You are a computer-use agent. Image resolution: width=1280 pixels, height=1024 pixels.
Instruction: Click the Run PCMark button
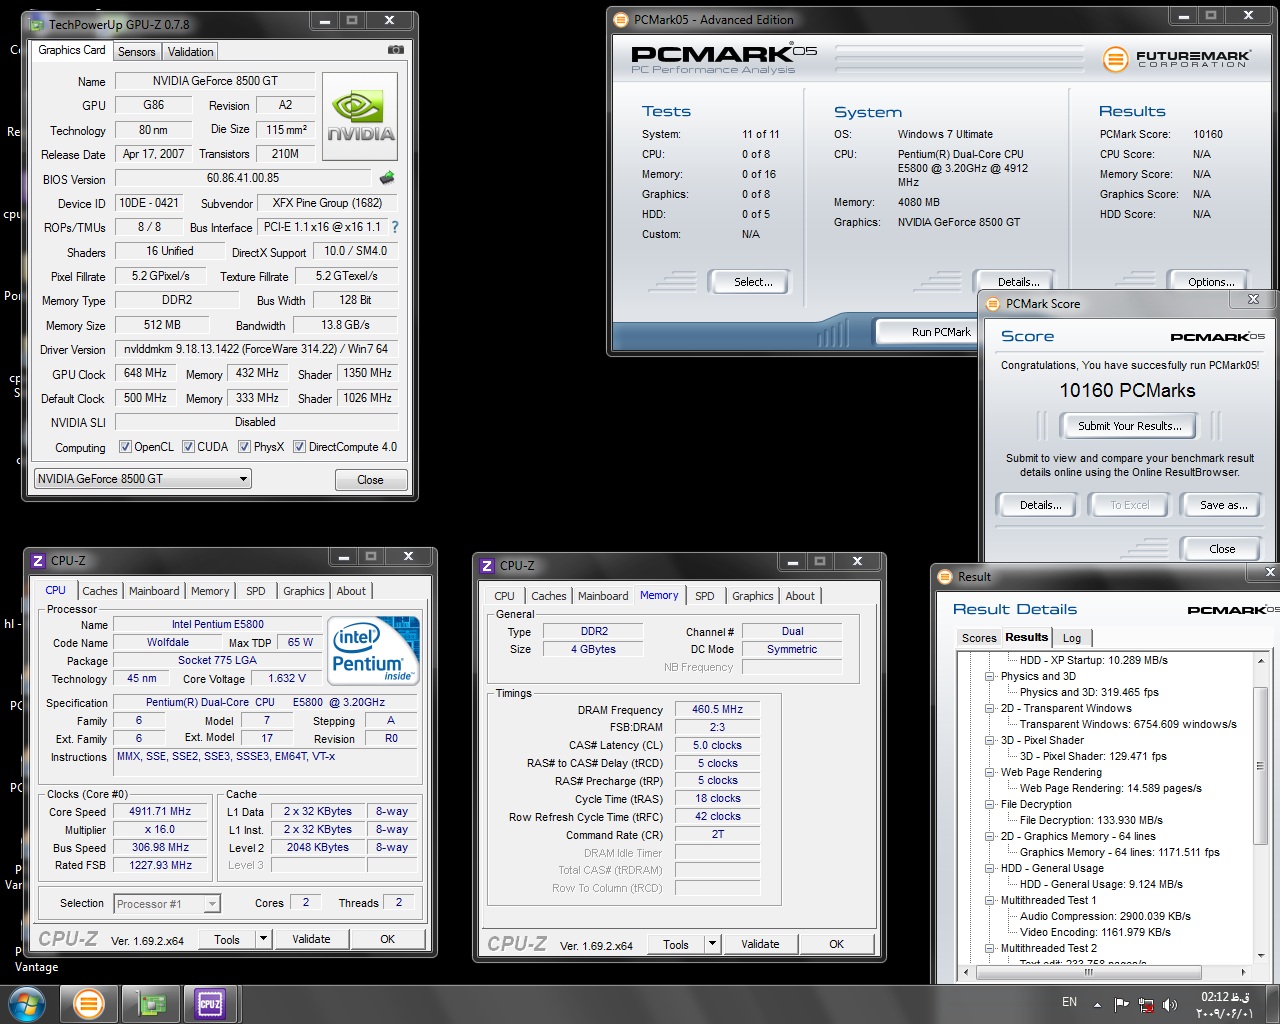[928, 332]
